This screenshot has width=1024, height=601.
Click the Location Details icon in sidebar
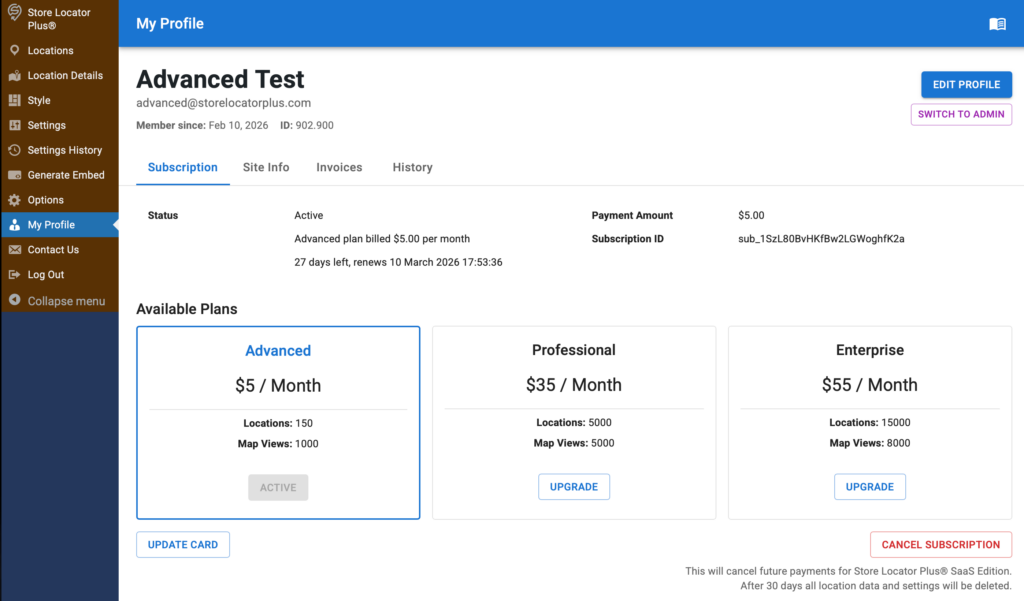[14, 75]
